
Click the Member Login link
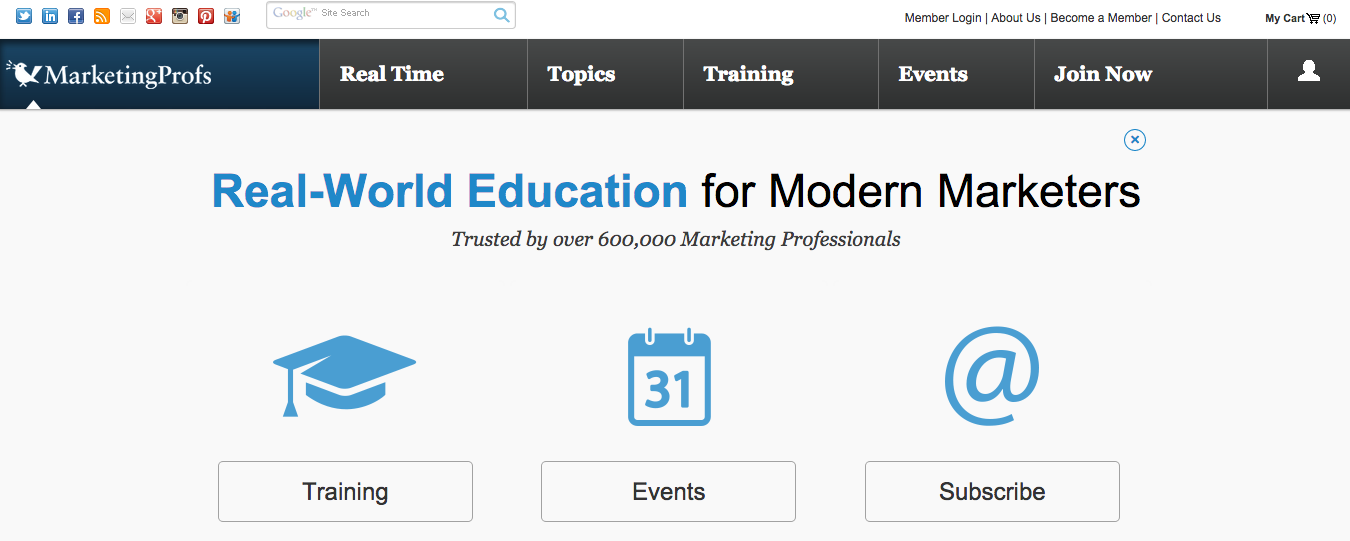point(943,18)
